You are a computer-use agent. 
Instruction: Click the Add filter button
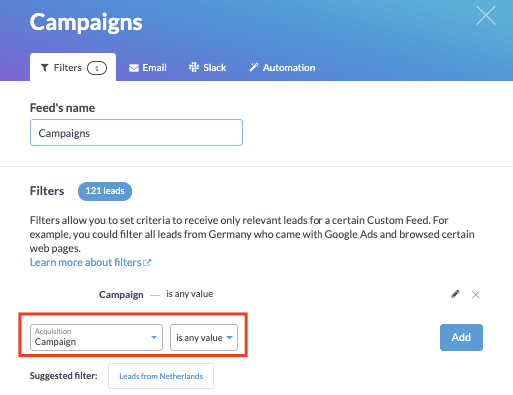(461, 337)
